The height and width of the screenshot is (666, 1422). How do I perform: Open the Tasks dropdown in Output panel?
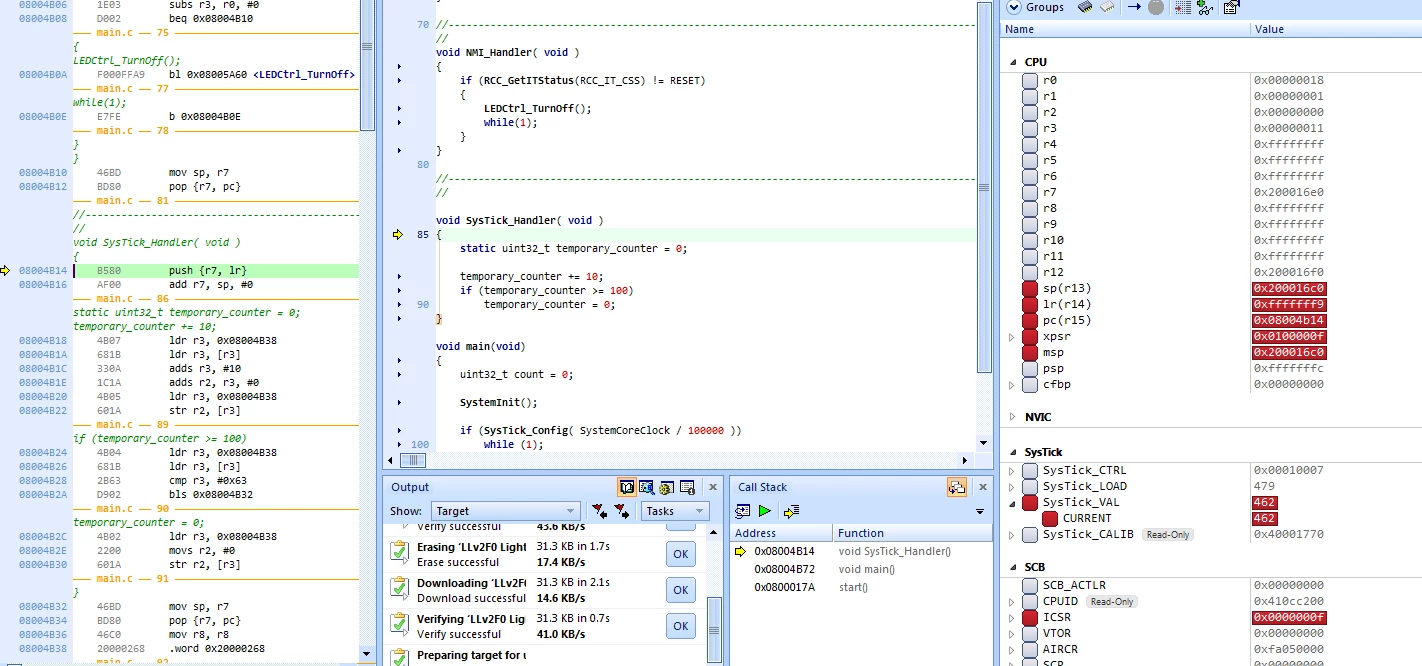(x=675, y=511)
